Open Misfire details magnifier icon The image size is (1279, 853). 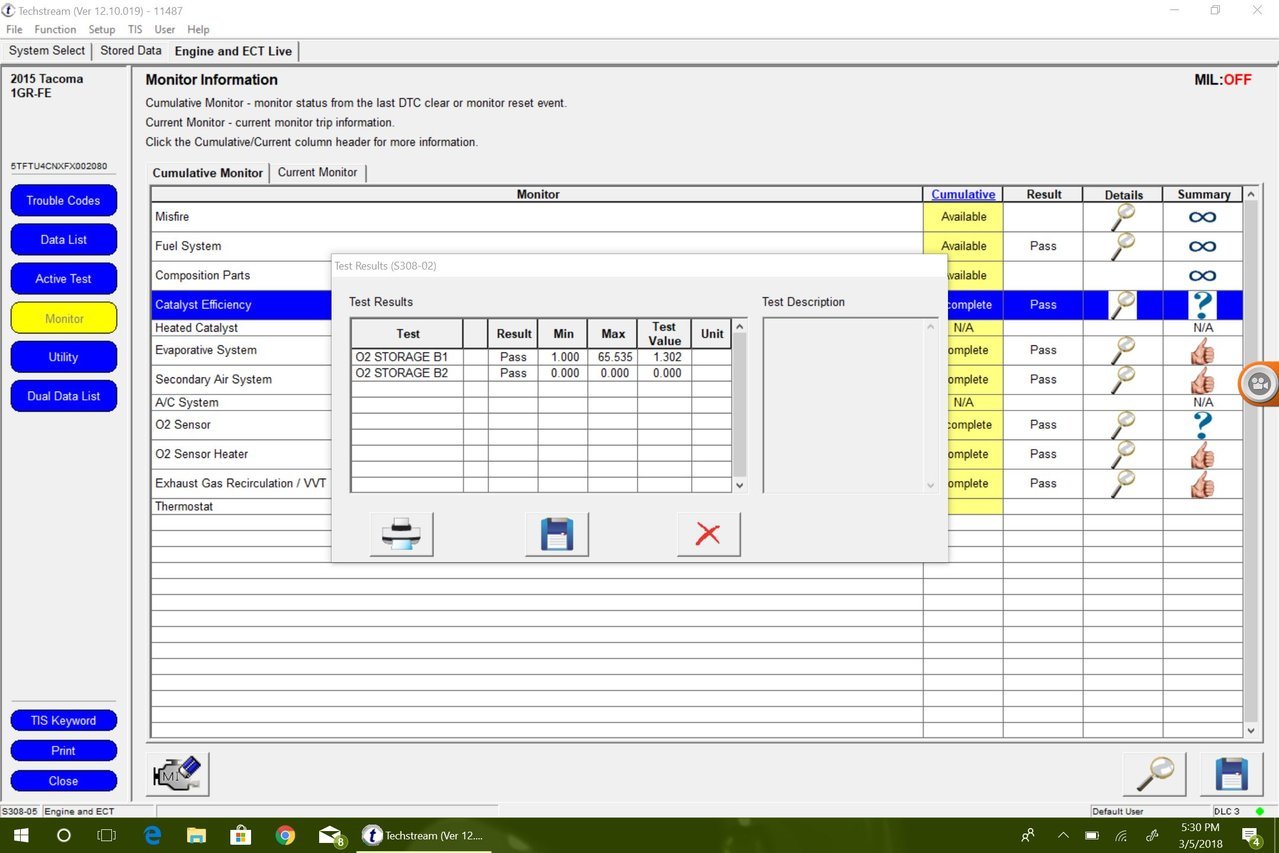coord(1123,217)
